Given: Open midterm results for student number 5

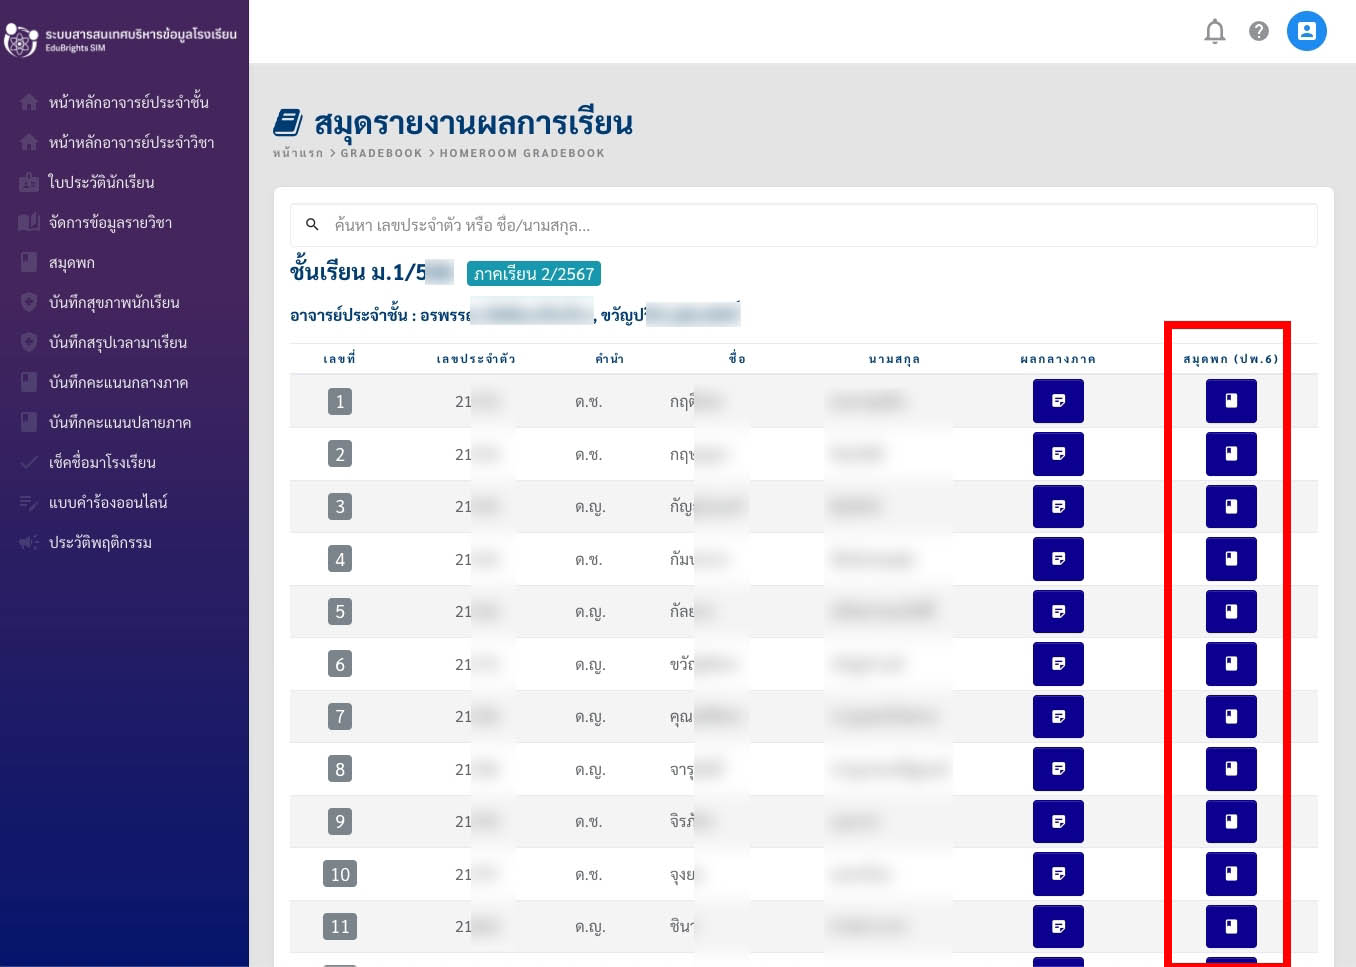Looking at the screenshot, I should (1058, 611).
